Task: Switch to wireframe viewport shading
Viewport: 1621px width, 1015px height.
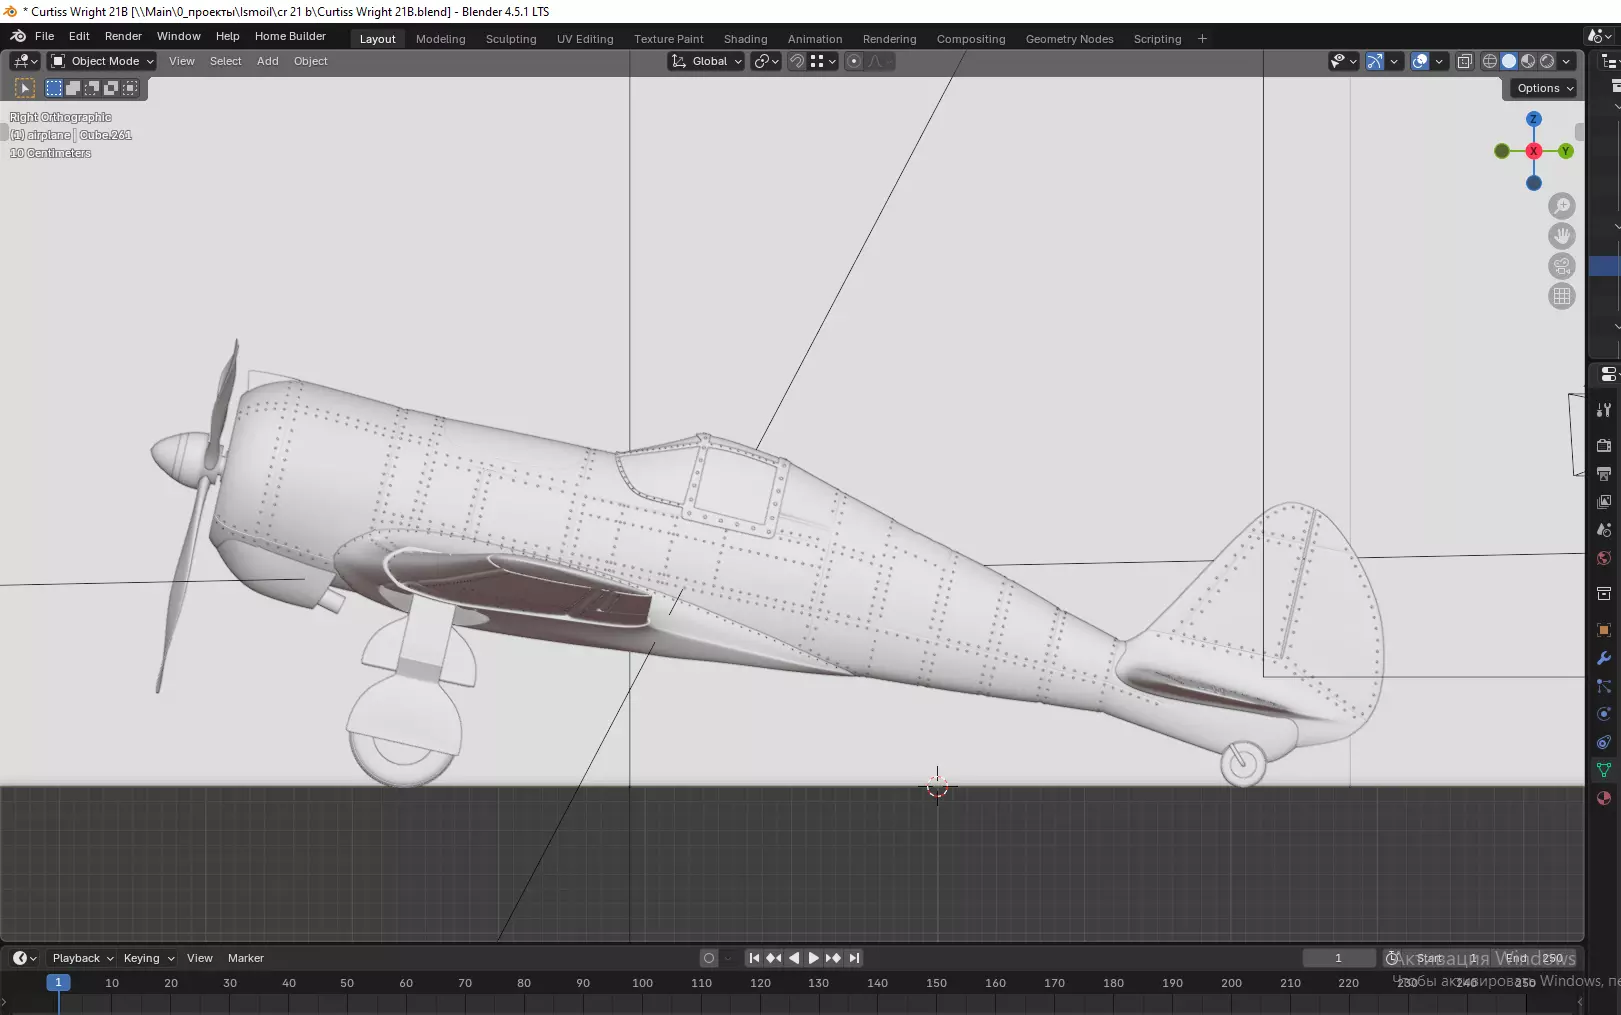Action: click(x=1490, y=61)
